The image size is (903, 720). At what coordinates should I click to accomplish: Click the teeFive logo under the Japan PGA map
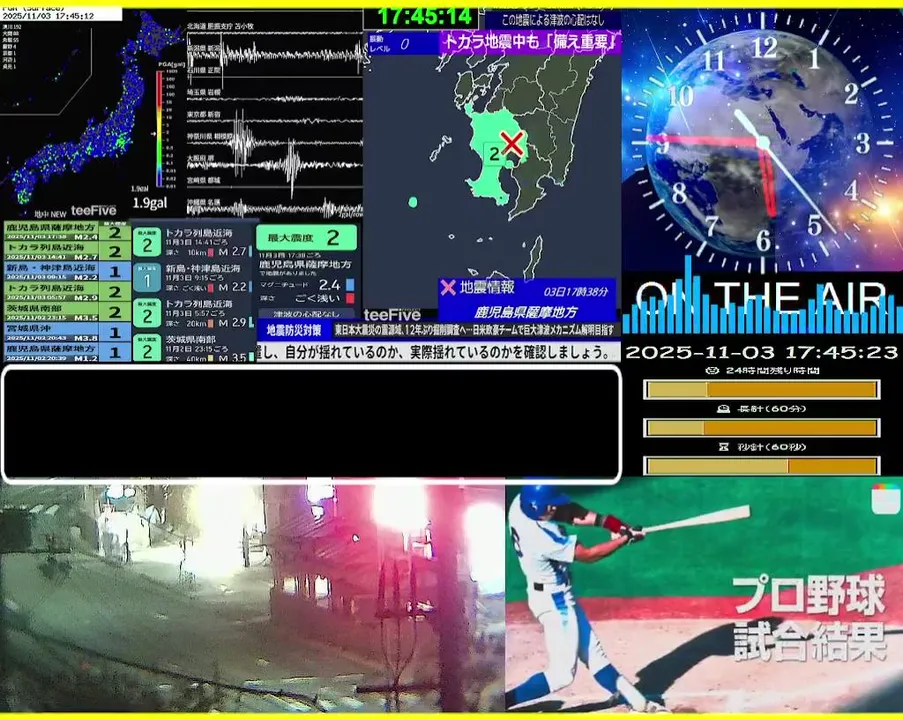click(93, 211)
